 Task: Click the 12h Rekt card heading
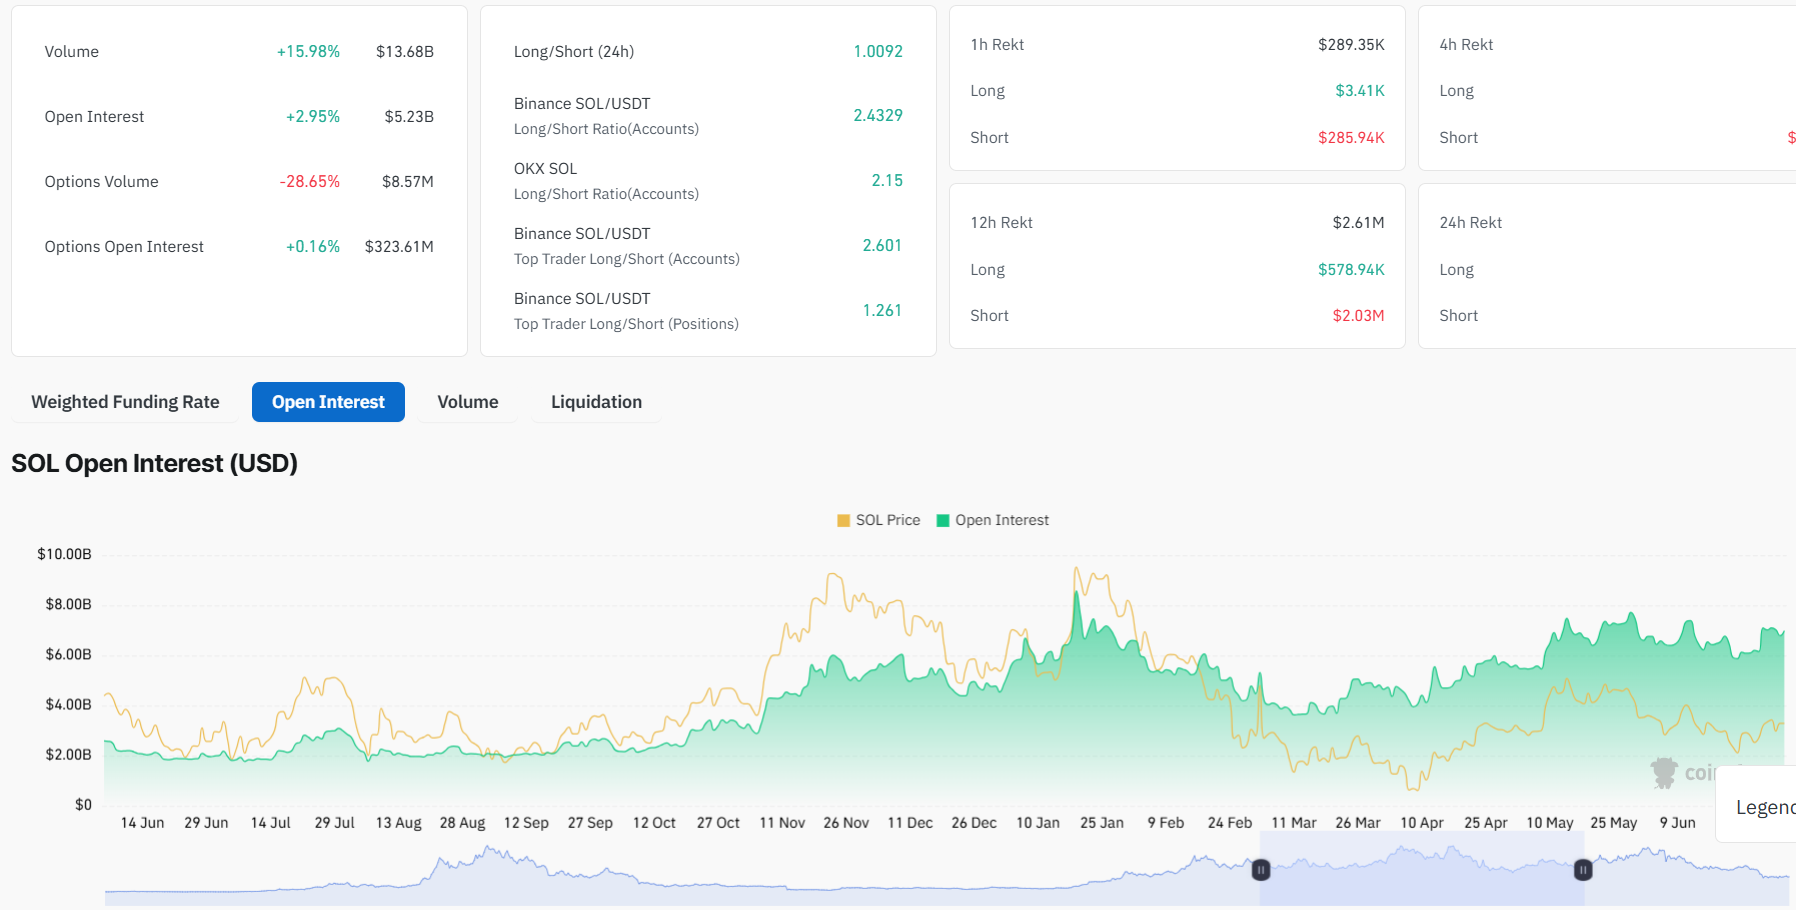point(1001,223)
